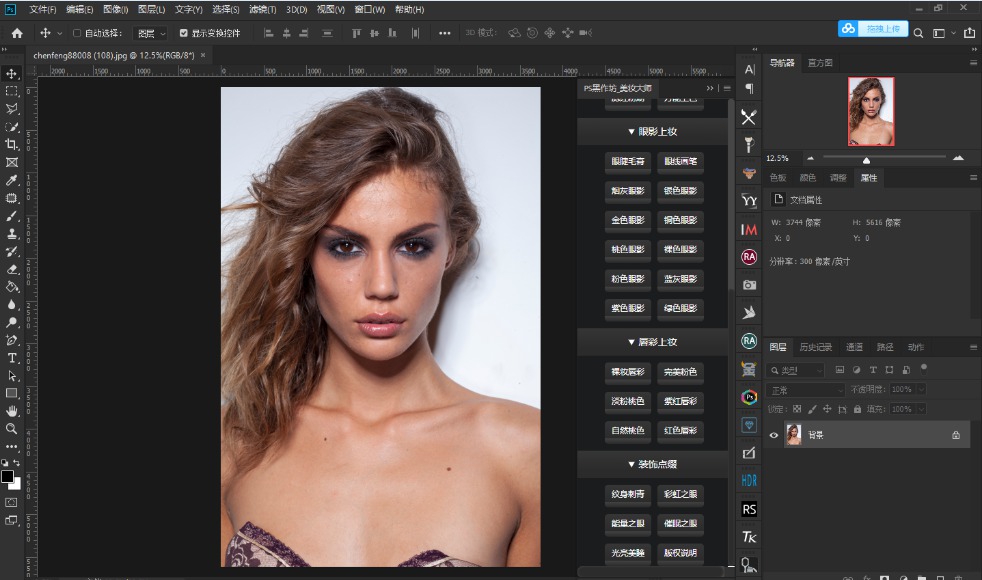Screen dimensions: 982x580
Task: Toggle the layer filter on/off switch
Action: coord(923,368)
